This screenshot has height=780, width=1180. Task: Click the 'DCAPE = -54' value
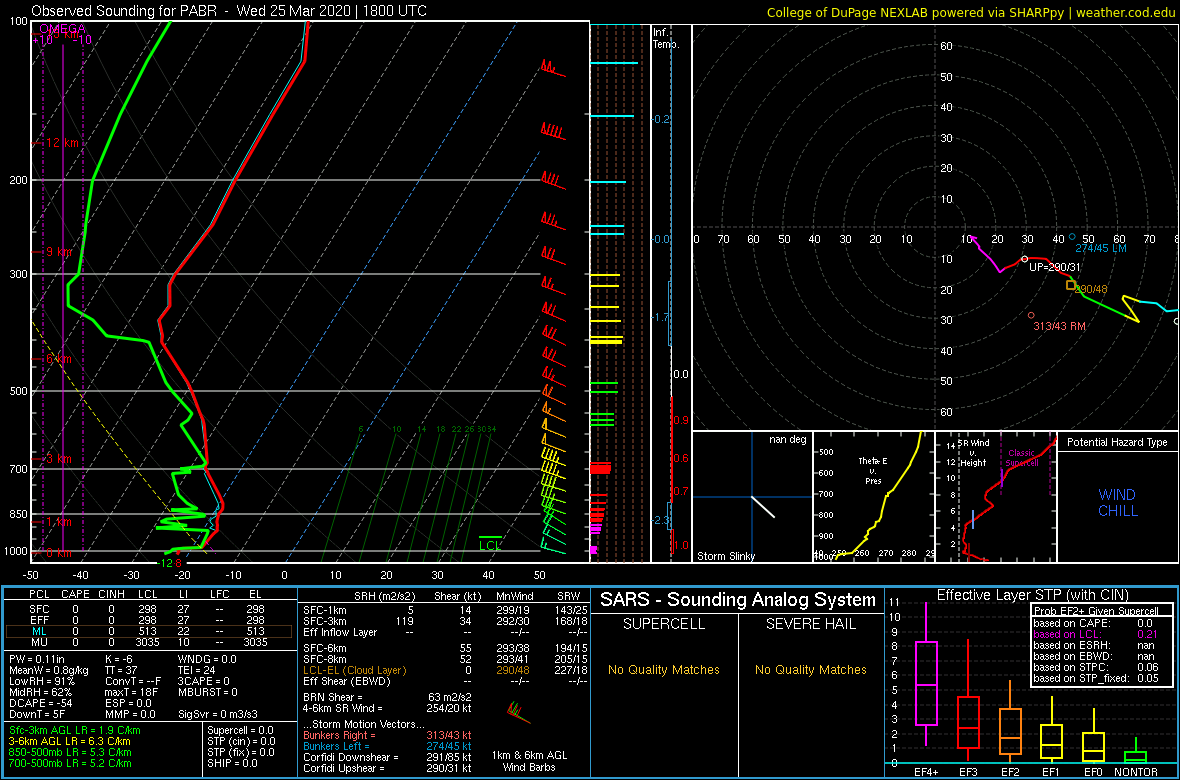pyautogui.click(x=39, y=704)
